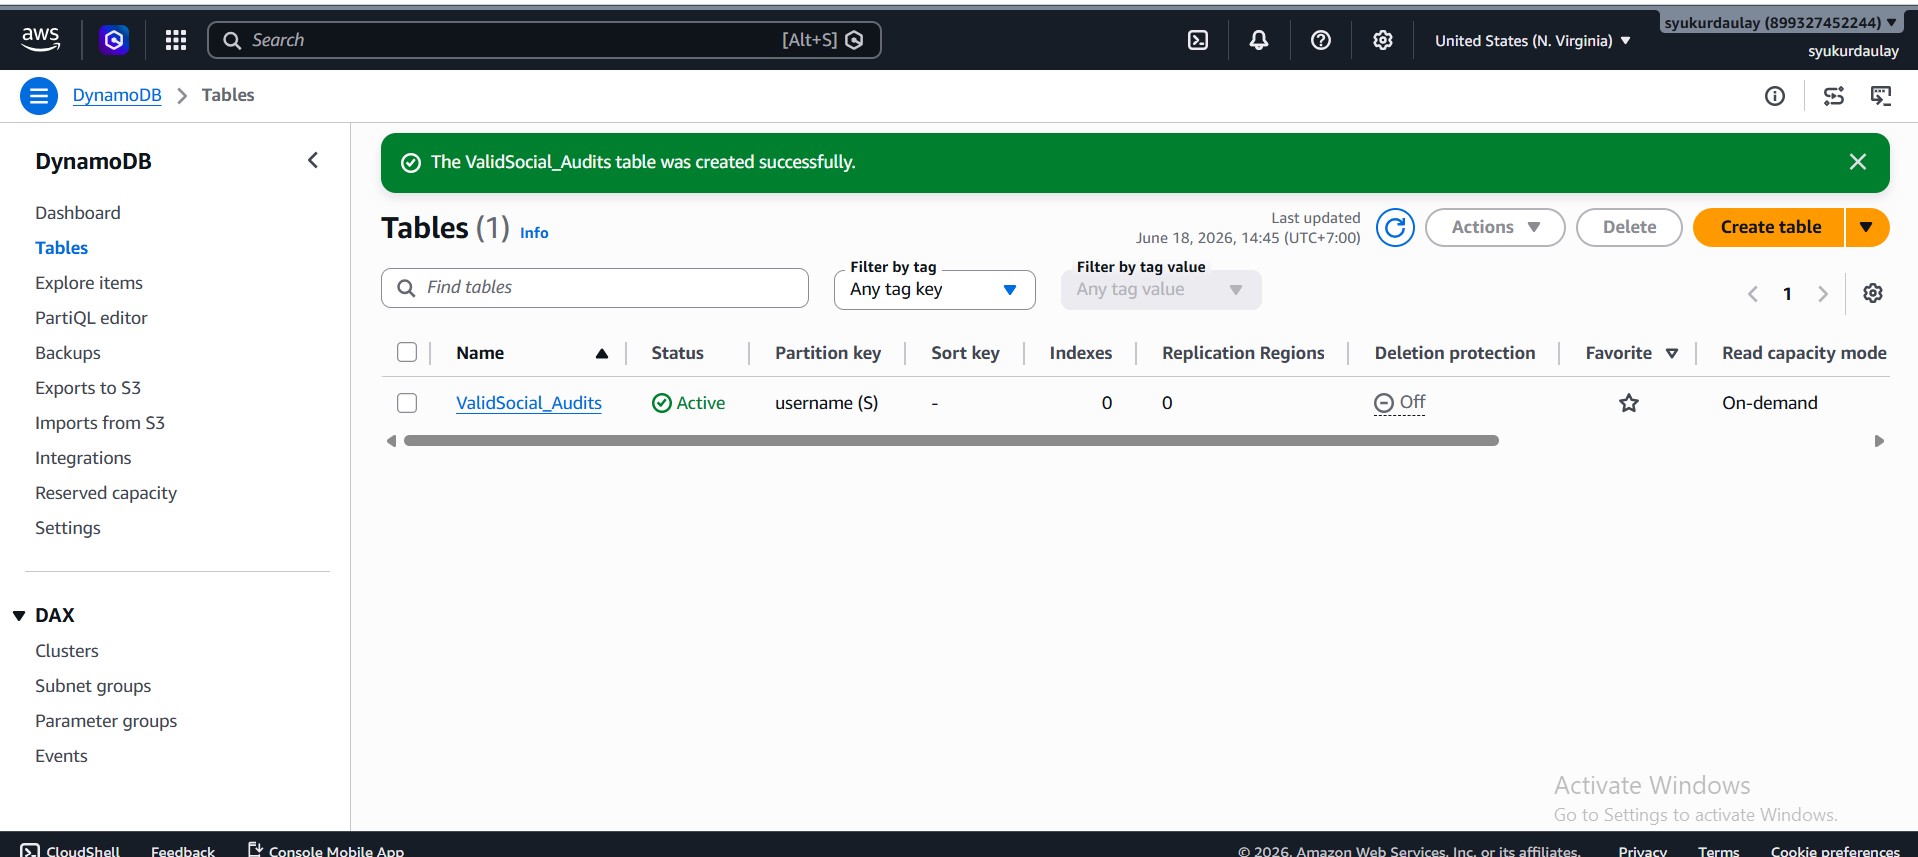Open the Tables link in the sidebar
Screen dimensions: 1918x857
pyautogui.click(x=61, y=248)
